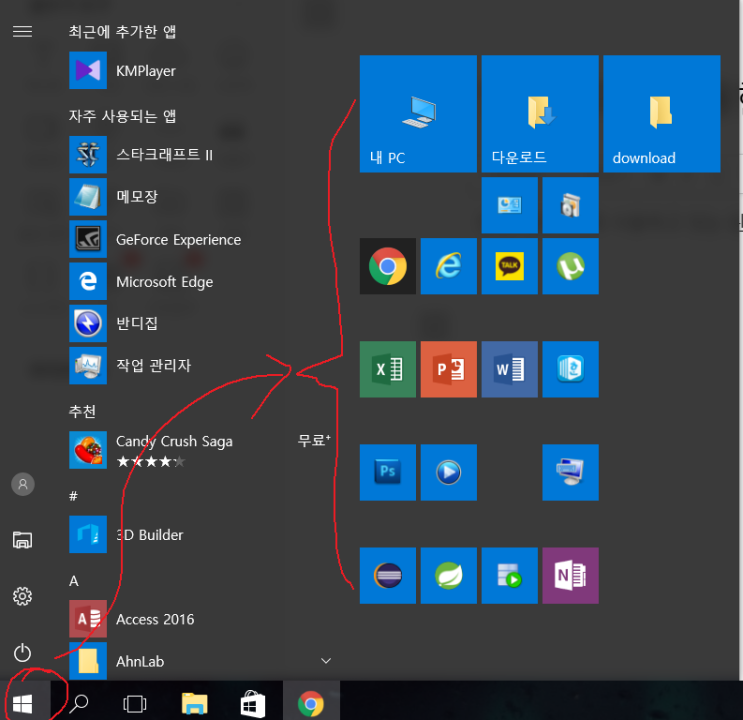Open the programs installer box tile

(571, 205)
